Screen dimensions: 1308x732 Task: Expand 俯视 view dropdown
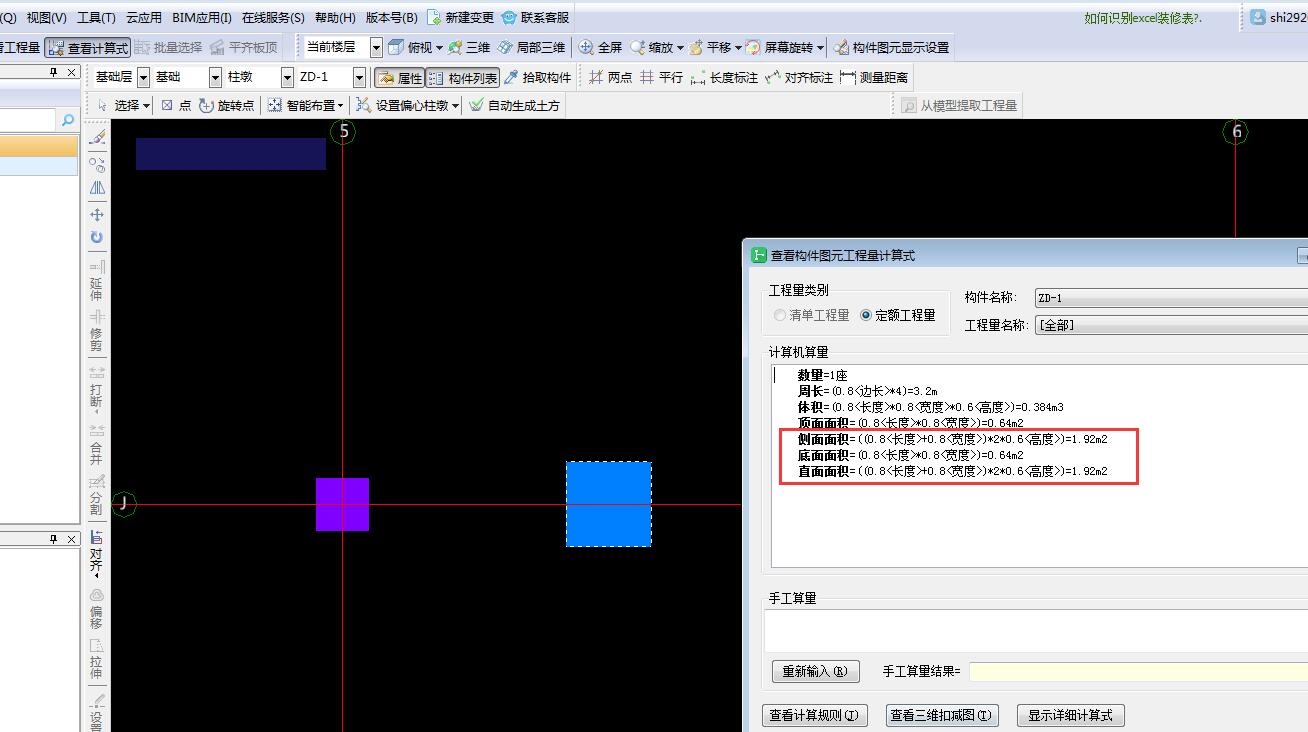438,48
